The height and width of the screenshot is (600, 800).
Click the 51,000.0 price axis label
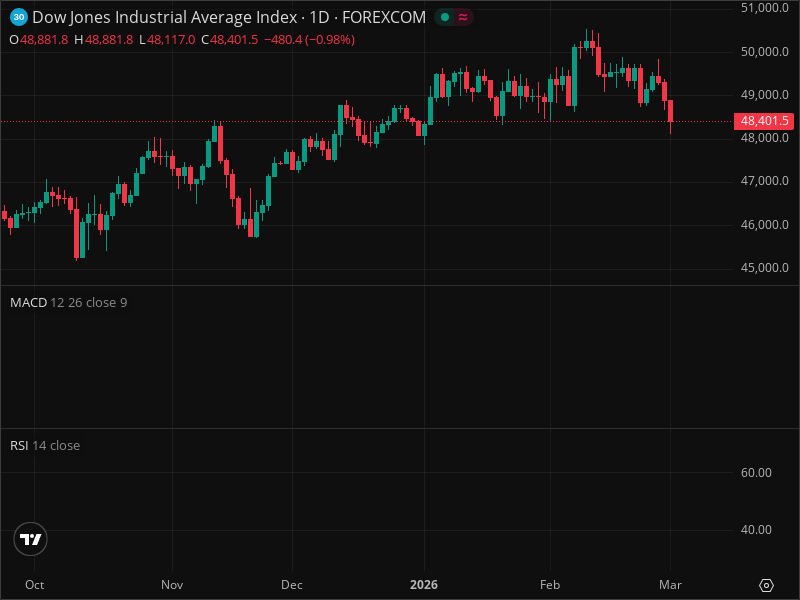(x=764, y=8)
